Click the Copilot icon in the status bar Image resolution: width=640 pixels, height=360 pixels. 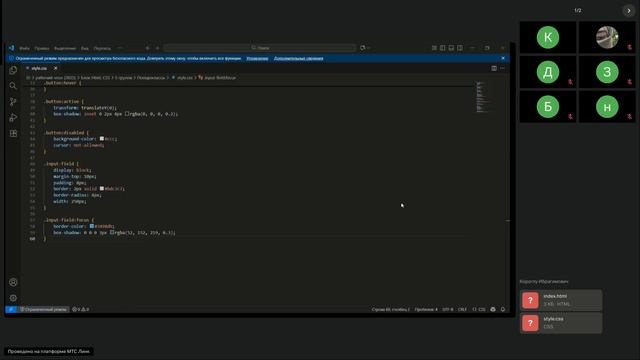(493, 309)
